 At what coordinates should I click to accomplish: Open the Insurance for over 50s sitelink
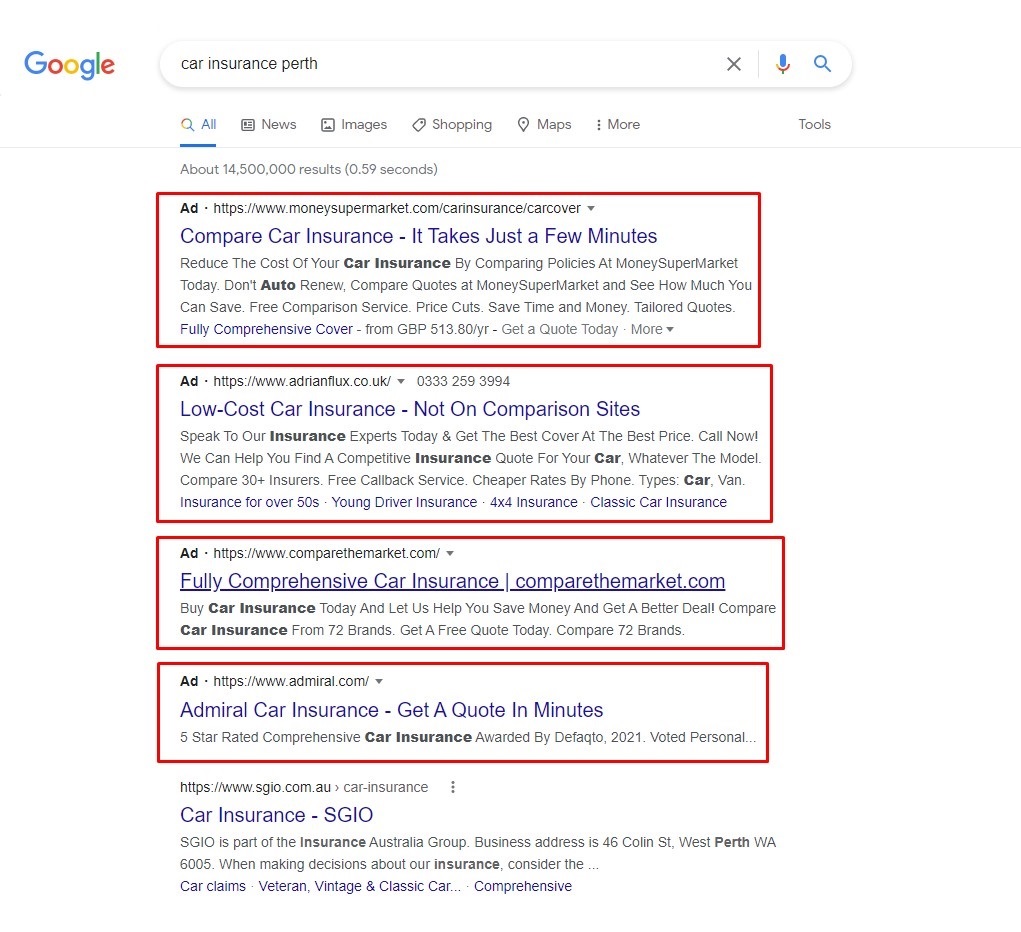point(249,502)
